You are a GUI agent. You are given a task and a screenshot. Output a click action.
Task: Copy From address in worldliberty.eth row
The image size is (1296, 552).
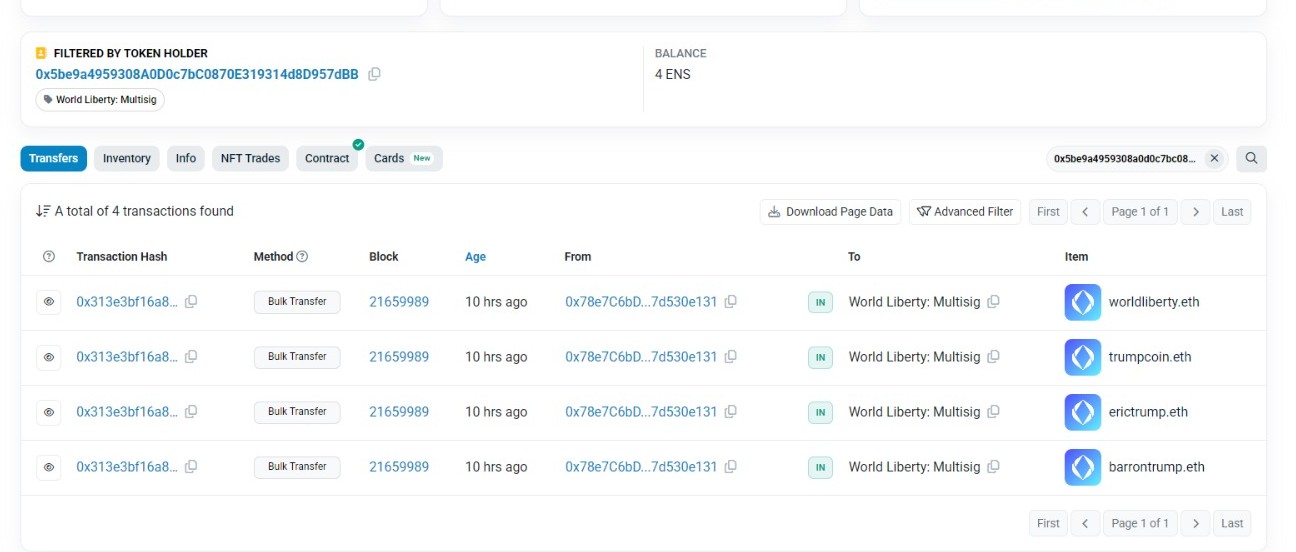coord(731,302)
